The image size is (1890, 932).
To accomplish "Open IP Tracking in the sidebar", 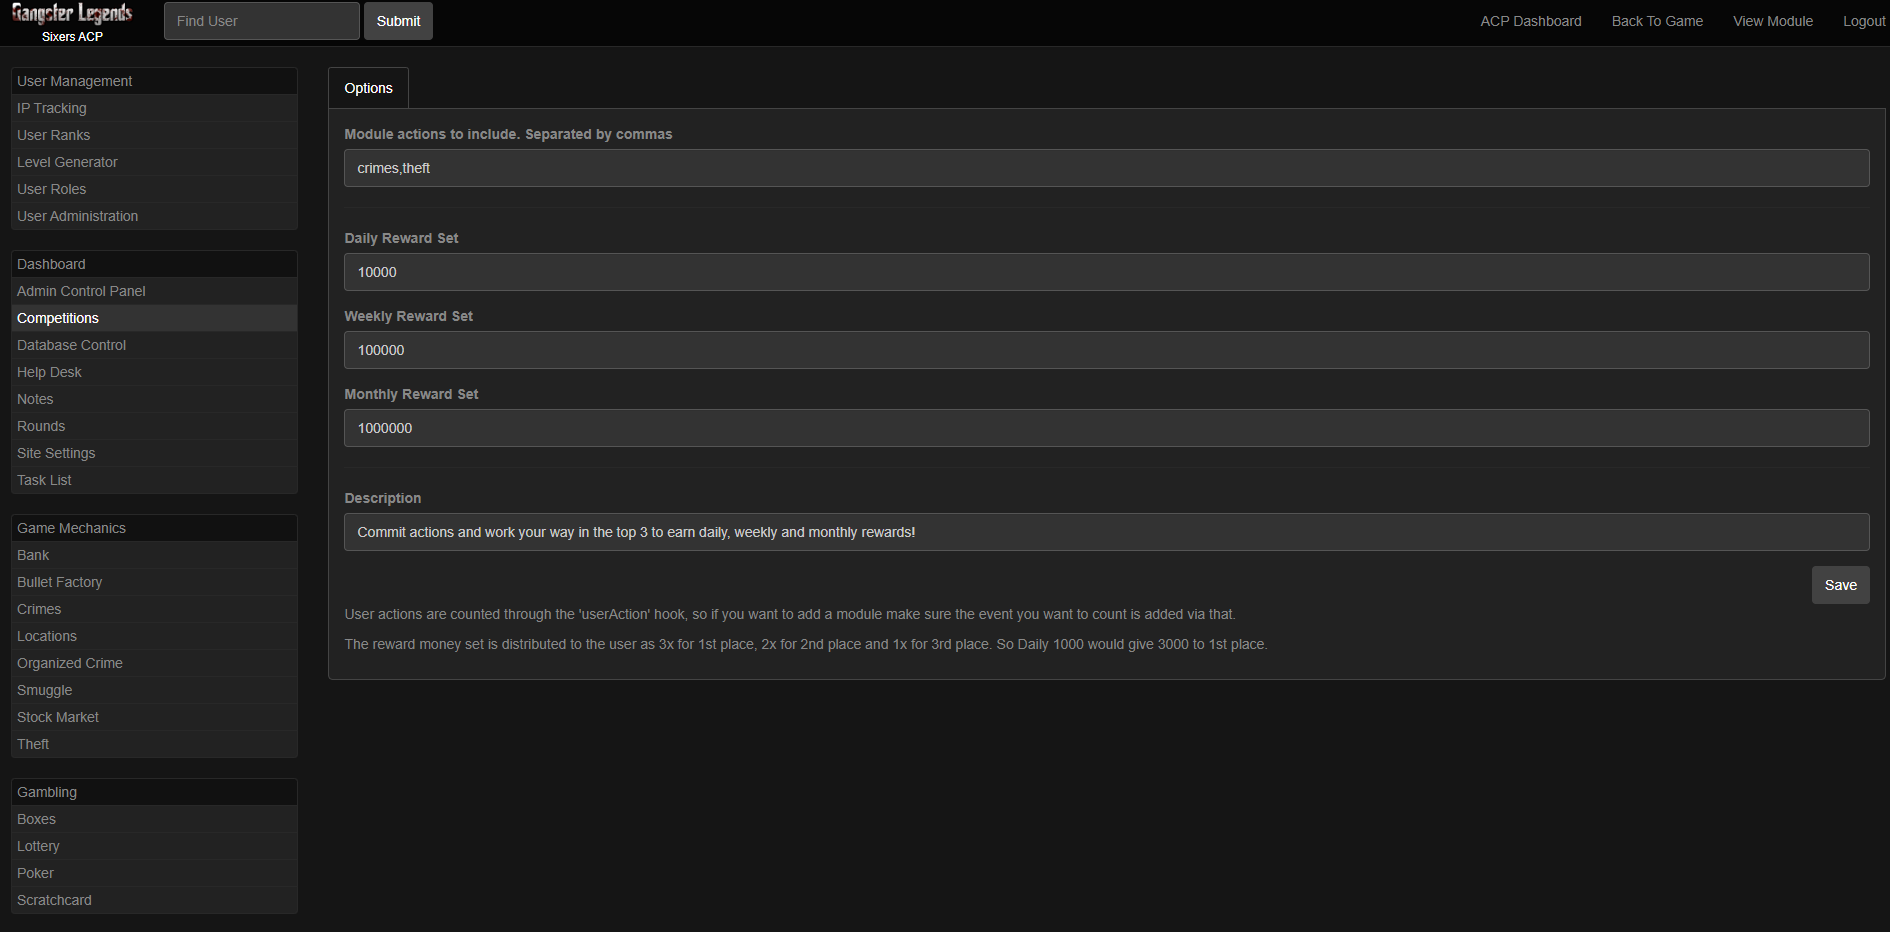I will (x=52, y=108).
